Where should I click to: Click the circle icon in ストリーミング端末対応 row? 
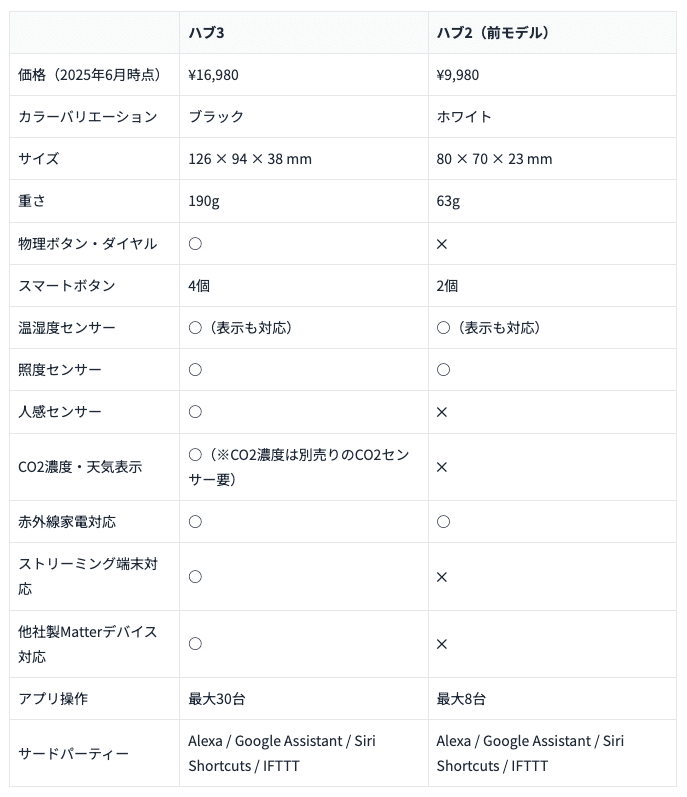click(195, 576)
